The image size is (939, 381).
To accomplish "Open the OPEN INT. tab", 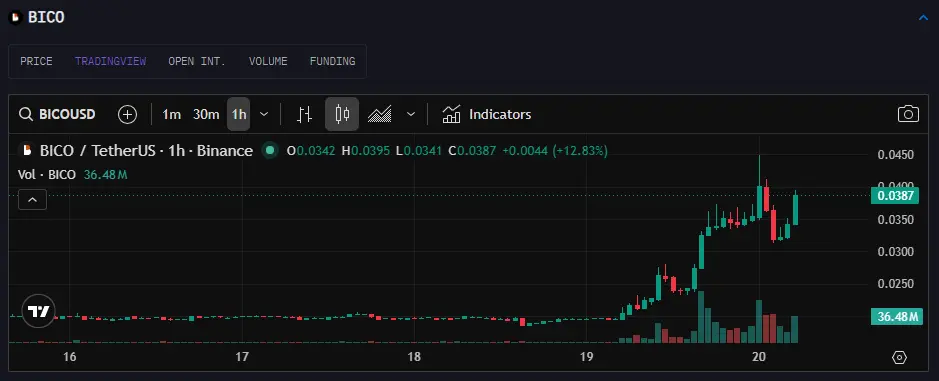I will tap(197, 61).
